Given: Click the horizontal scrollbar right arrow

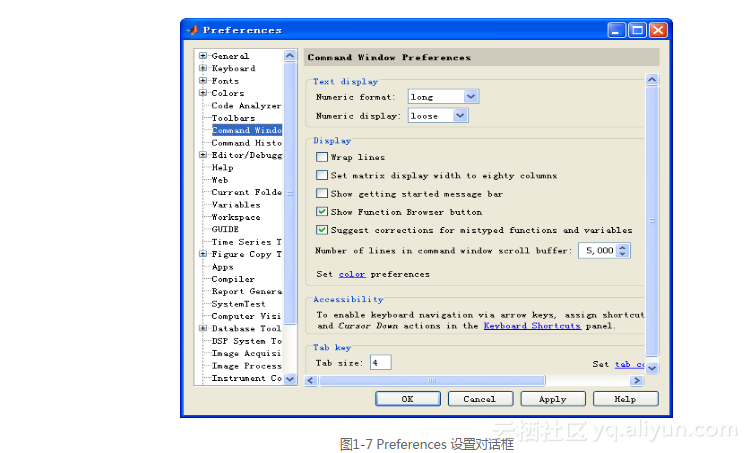Looking at the screenshot, I should 637,380.
